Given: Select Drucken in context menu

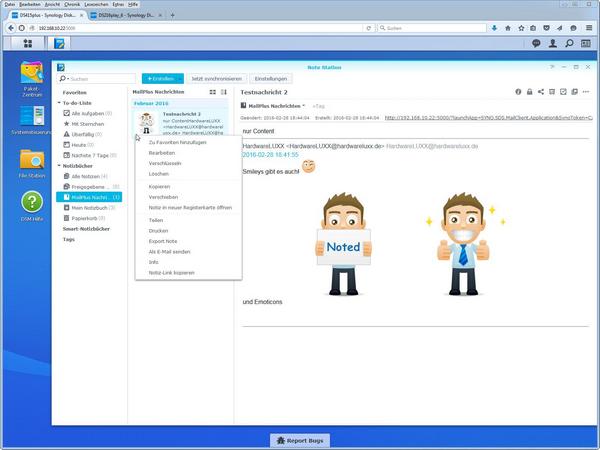Looking at the screenshot, I should point(158,231).
